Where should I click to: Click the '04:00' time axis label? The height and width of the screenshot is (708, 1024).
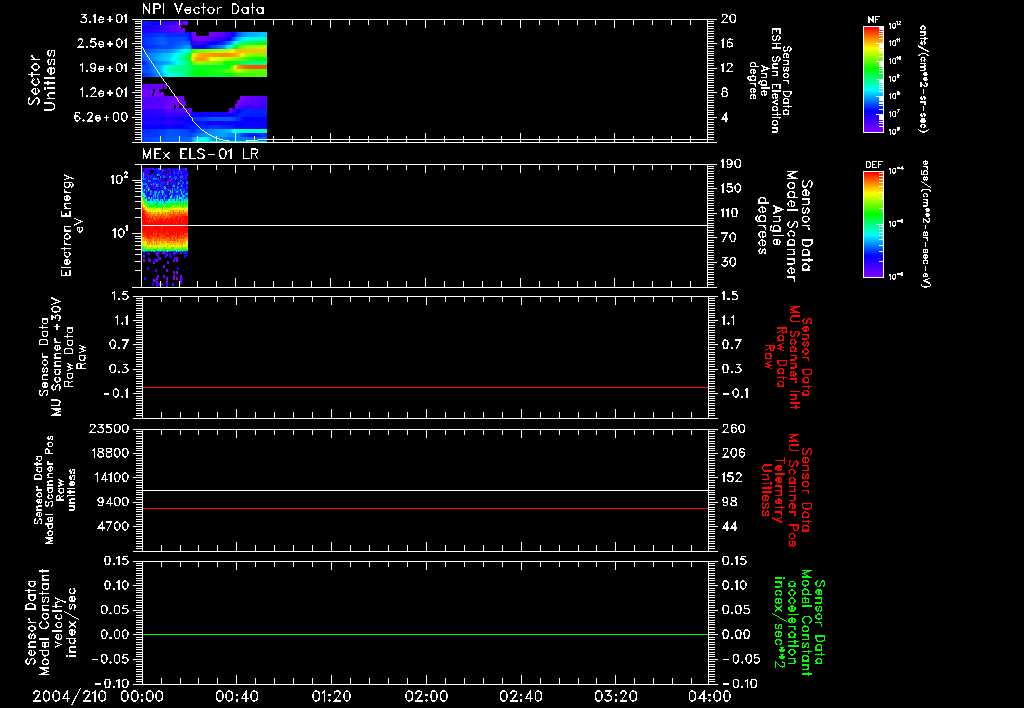[x=709, y=696]
